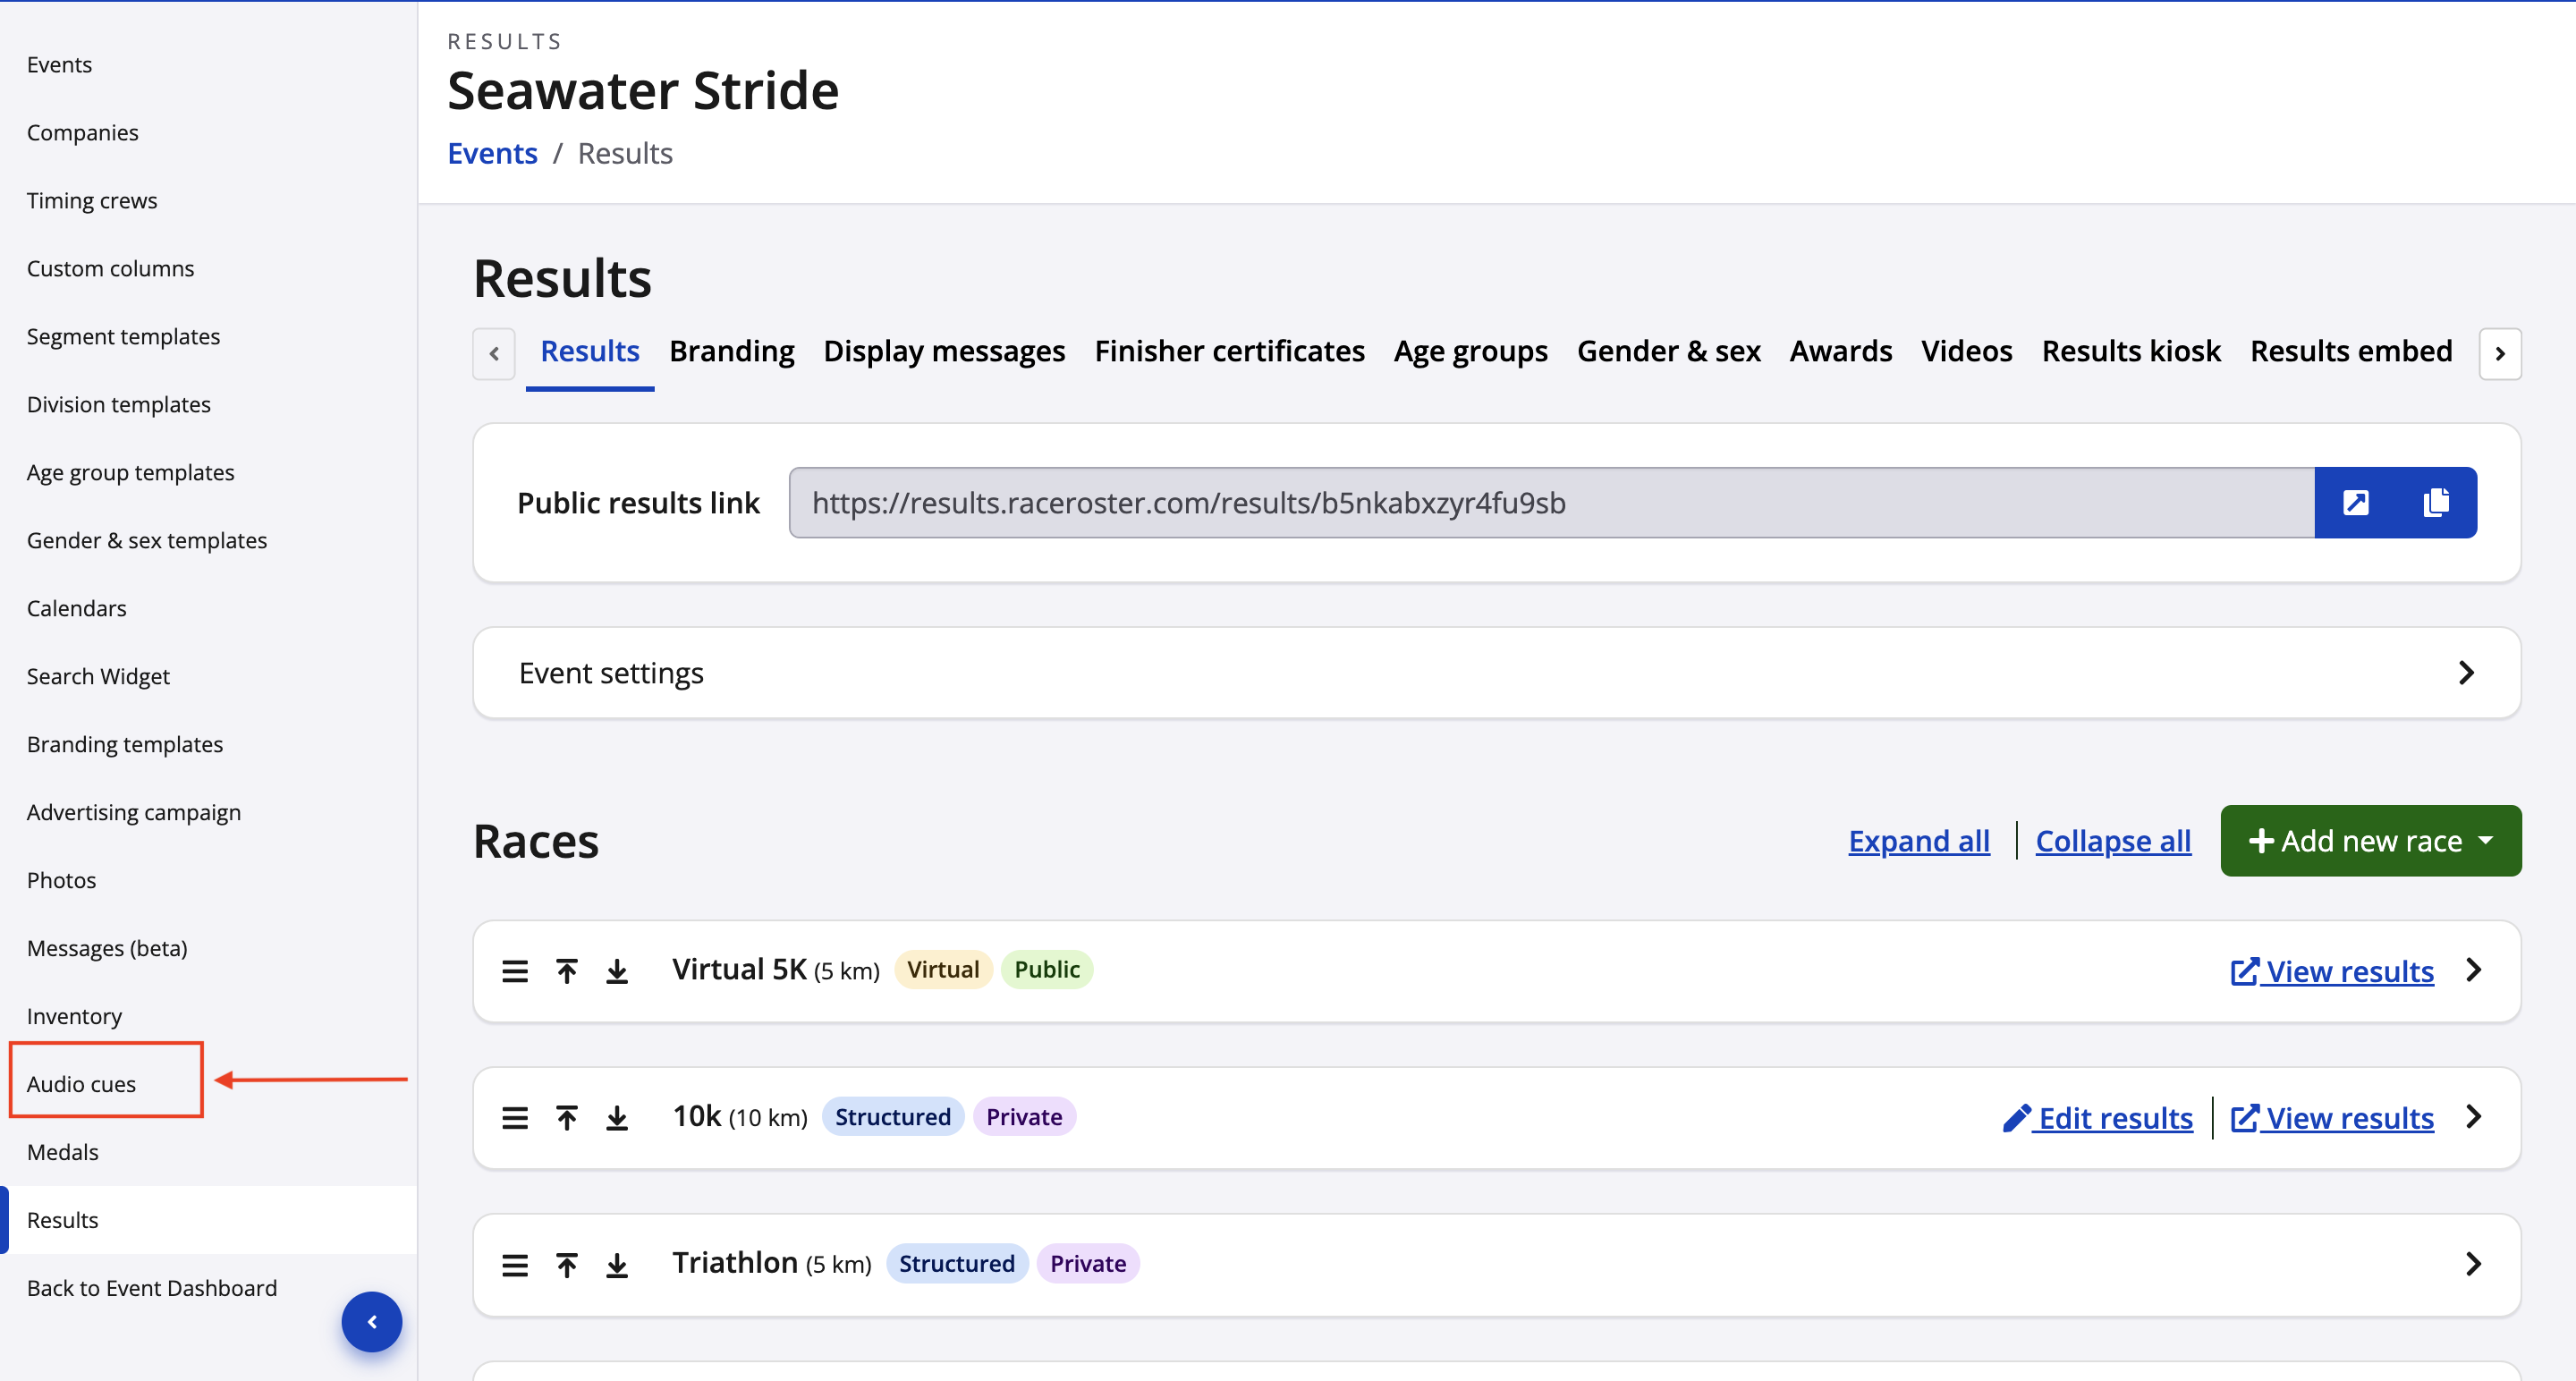Click drag handle icon for Triathlon race
2576x1381 pixels.
[515, 1265]
